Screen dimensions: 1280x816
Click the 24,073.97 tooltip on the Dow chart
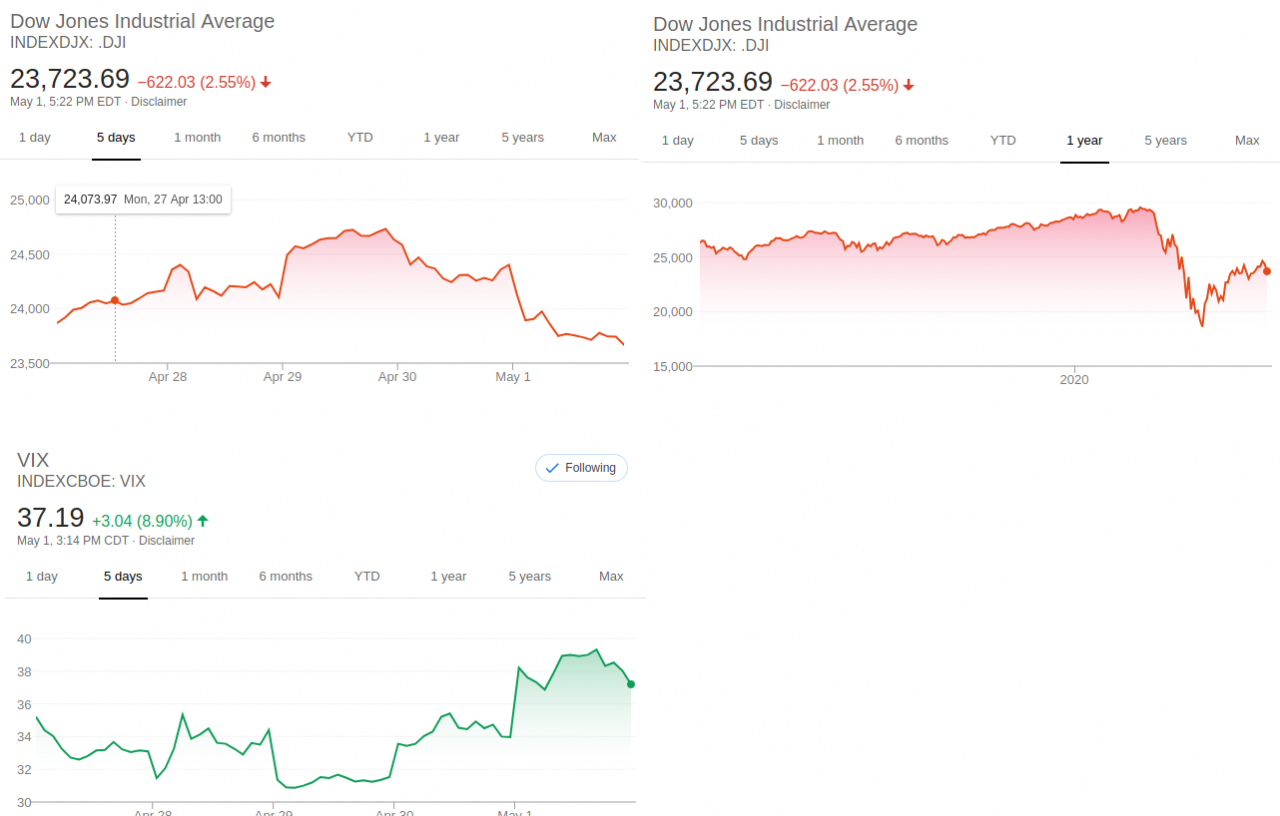point(143,200)
